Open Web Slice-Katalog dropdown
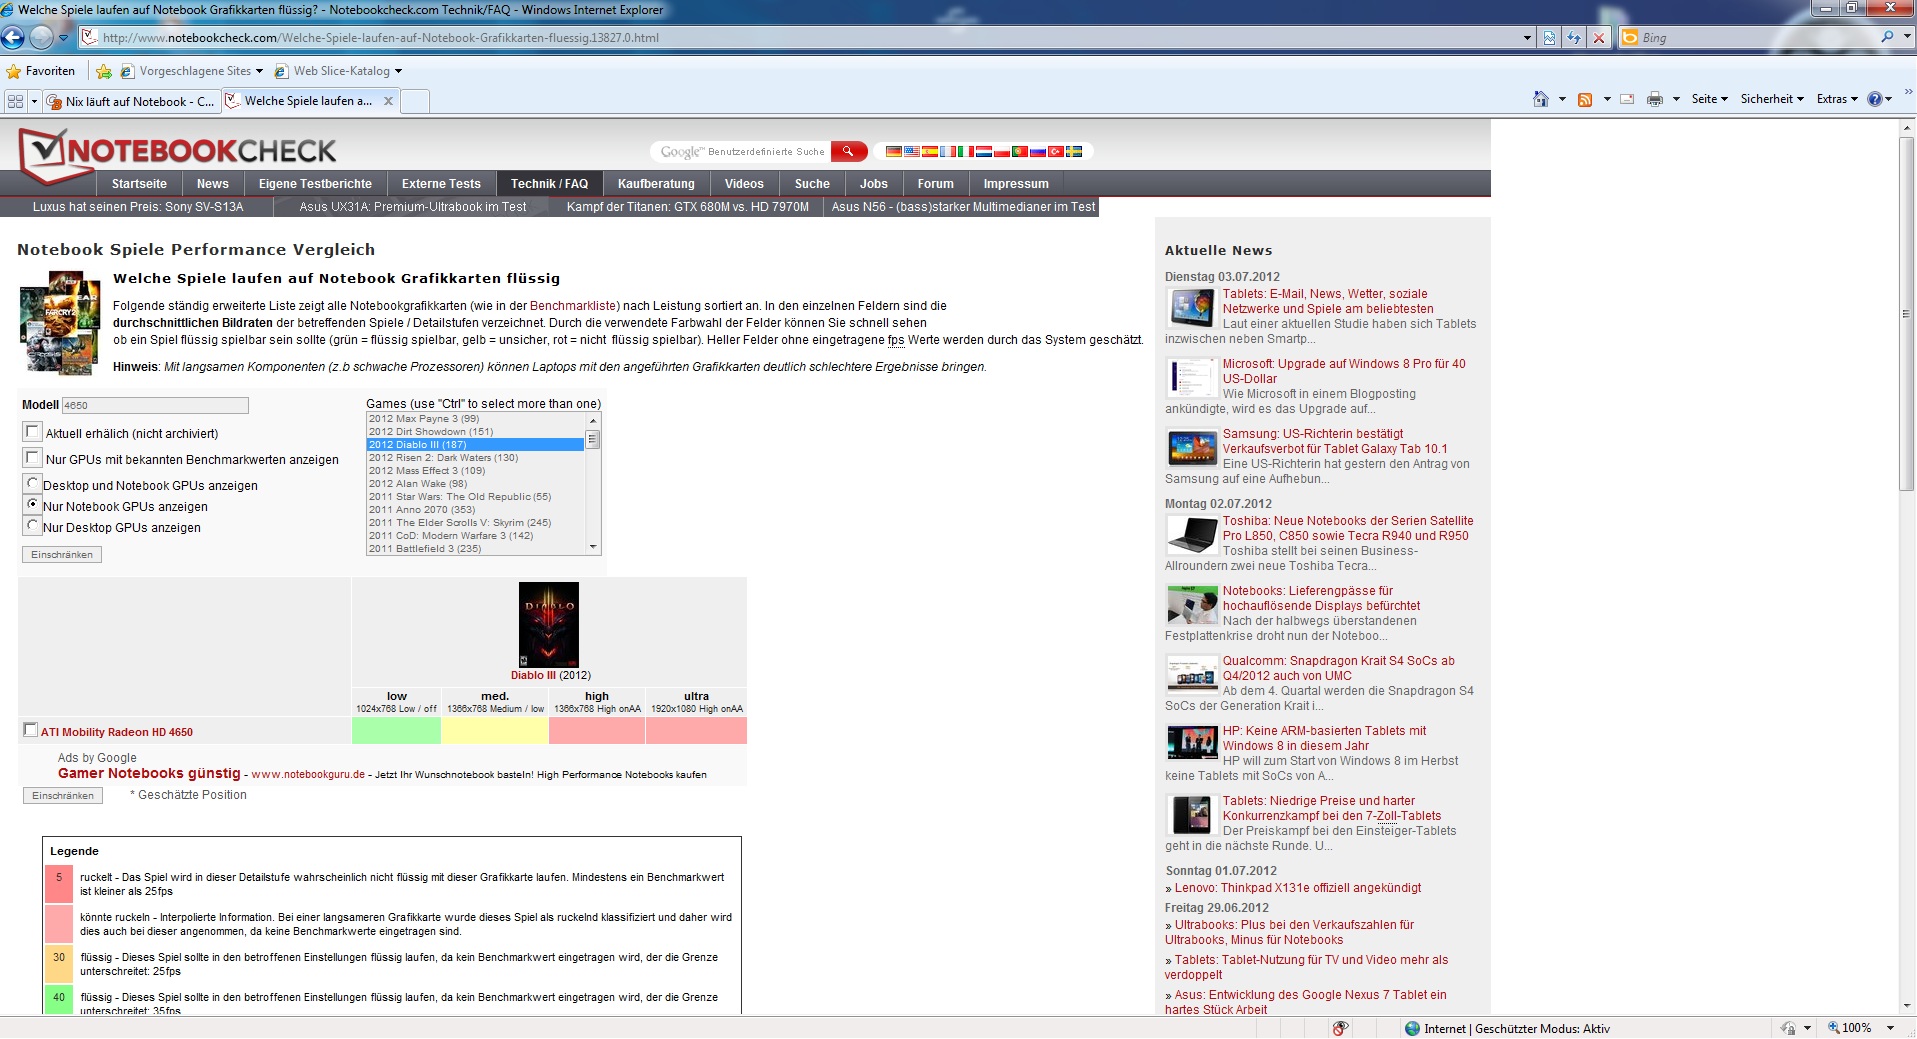This screenshot has width=1917, height=1039. click(338, 71)
